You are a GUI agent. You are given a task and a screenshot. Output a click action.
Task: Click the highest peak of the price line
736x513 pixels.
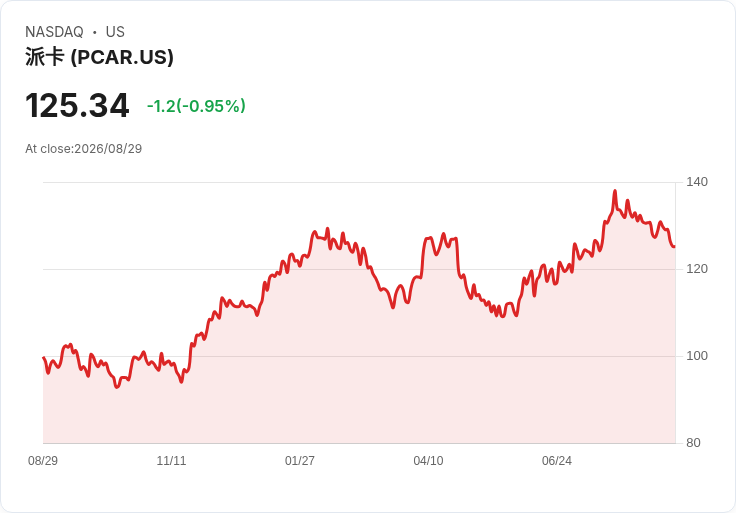(615, 191)
